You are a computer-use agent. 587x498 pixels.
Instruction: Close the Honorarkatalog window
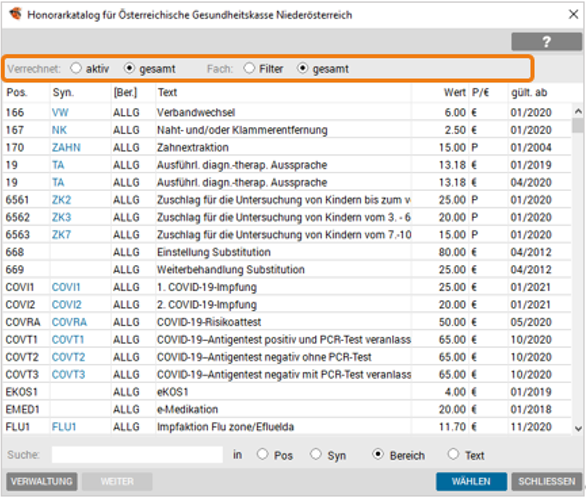tap(573, 15)
